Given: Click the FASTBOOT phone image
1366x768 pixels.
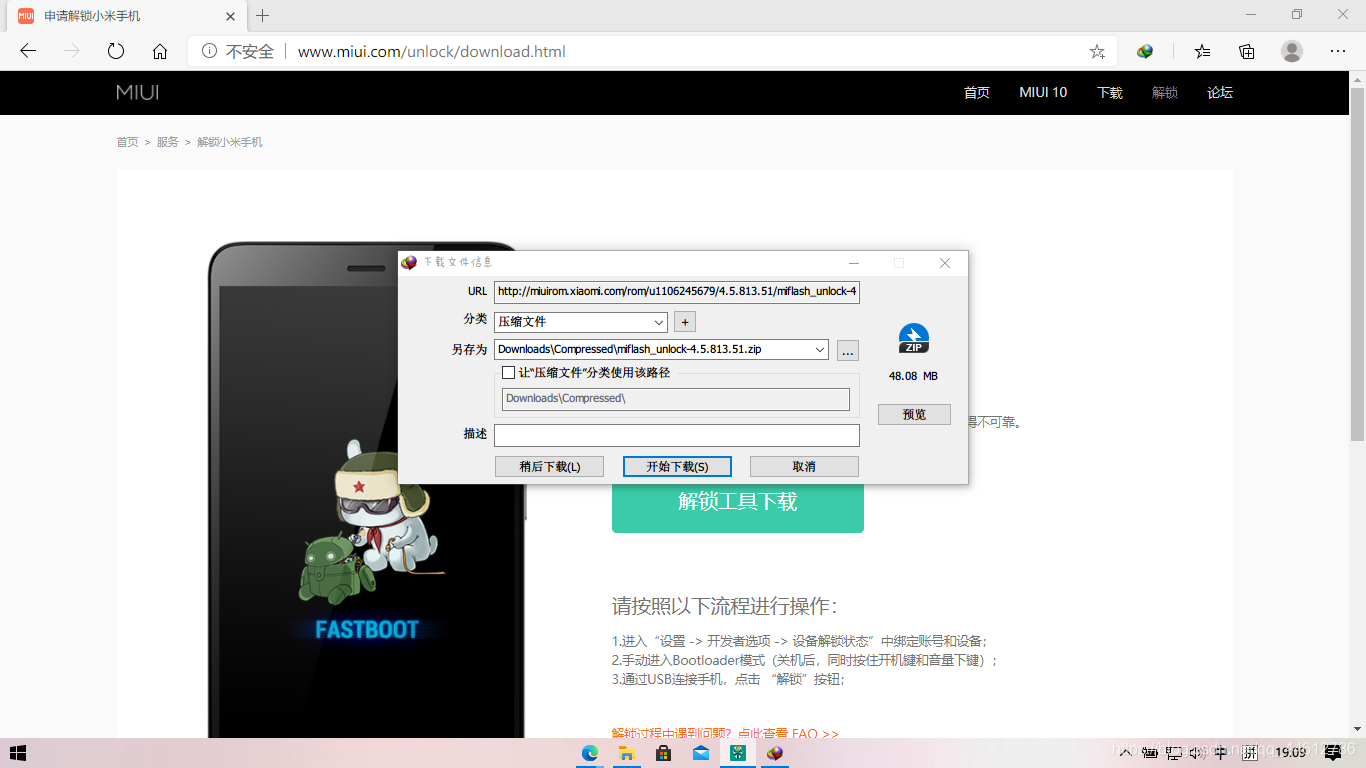Looking at the screenshot, I should [x=366, y=490].
